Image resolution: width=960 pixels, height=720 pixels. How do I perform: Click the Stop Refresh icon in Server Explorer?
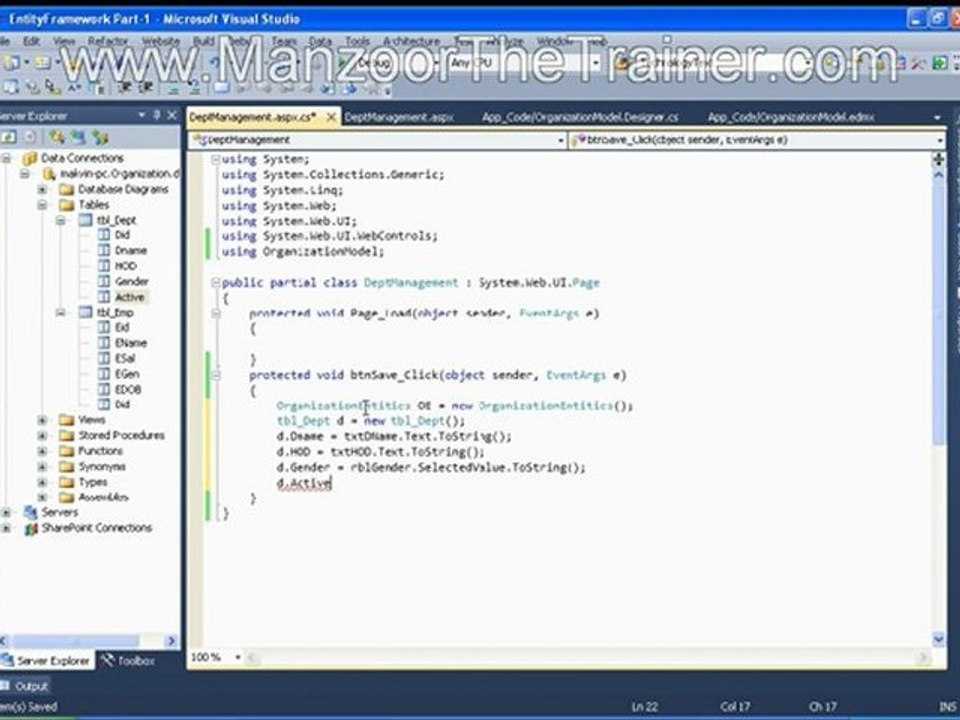[x=30, y=137]
